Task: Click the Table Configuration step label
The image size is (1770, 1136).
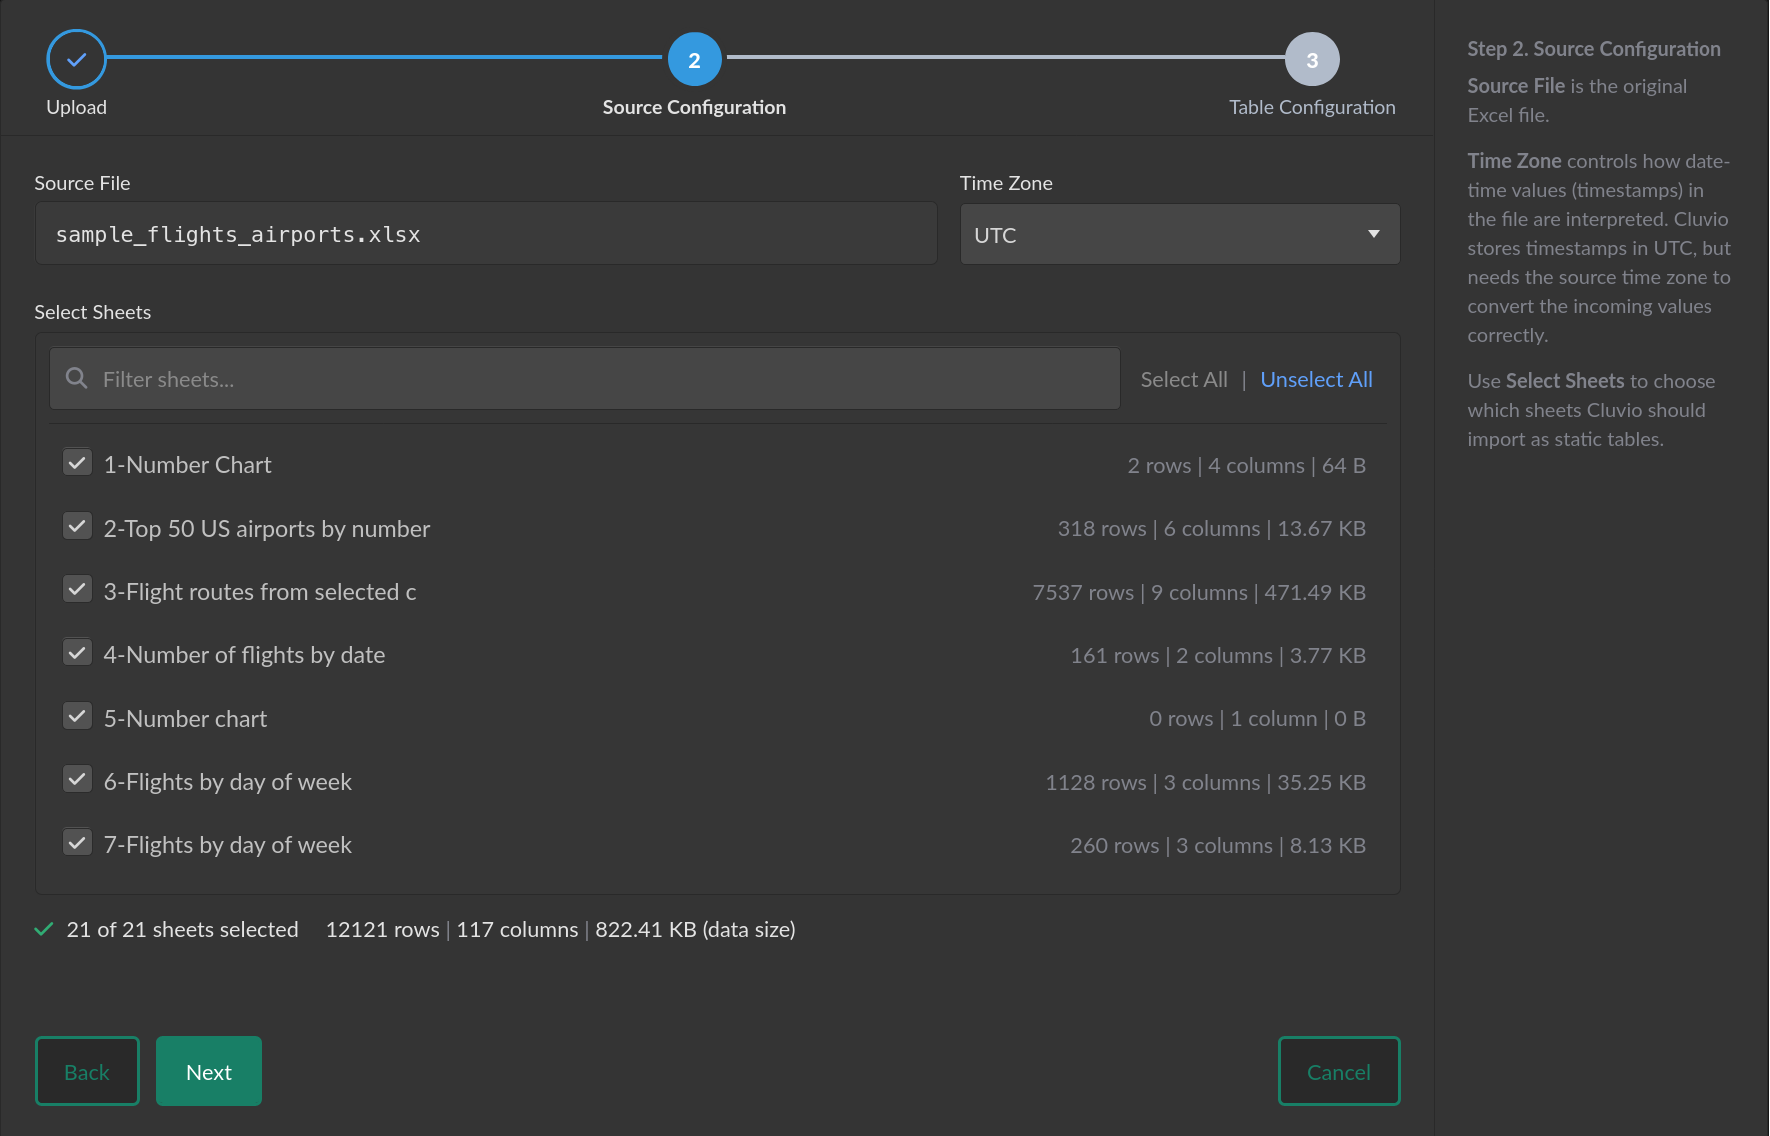Action: coord(1311,107)
